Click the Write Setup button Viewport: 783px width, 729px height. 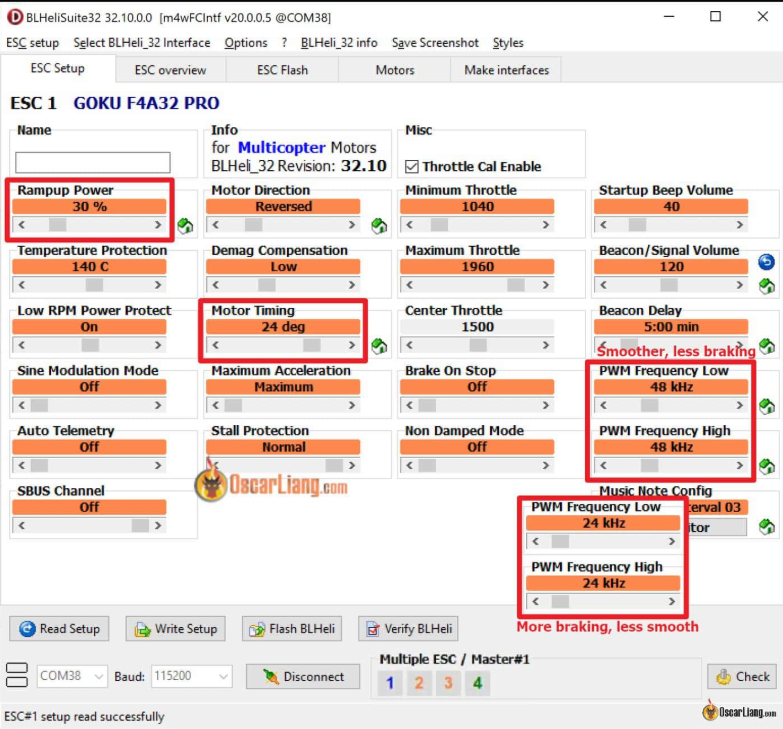click(x=175, y=629)
